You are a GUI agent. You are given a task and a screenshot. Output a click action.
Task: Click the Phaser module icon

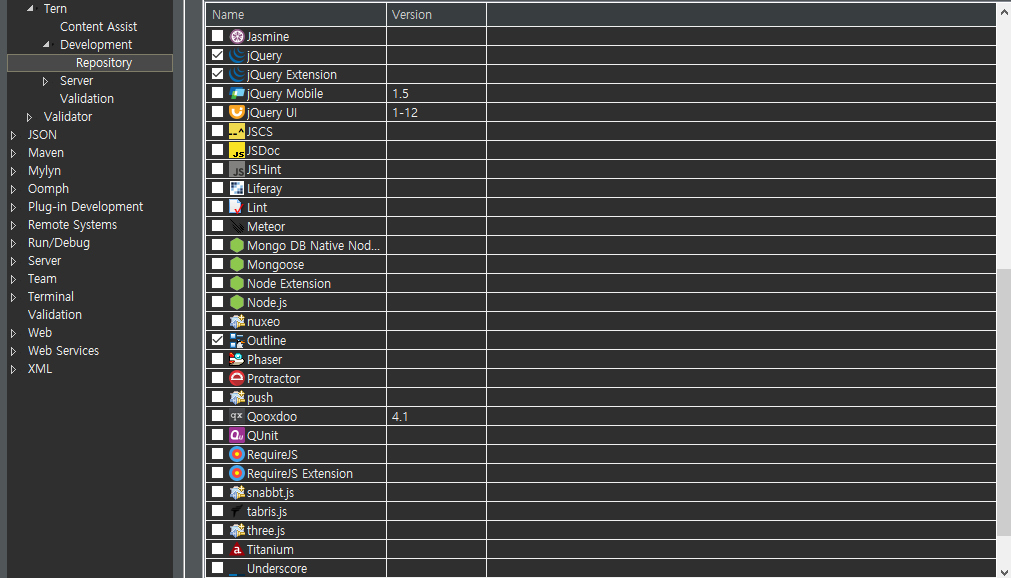237,359
